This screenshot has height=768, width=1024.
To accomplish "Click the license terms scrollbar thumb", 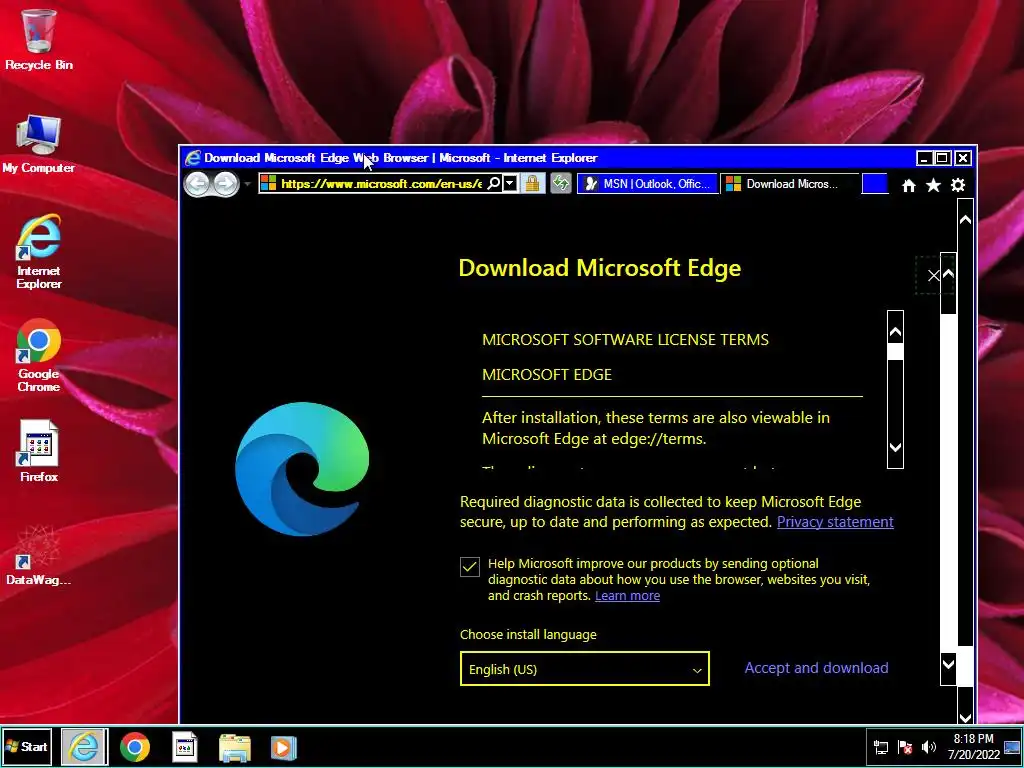I will [x=895, y=351].
